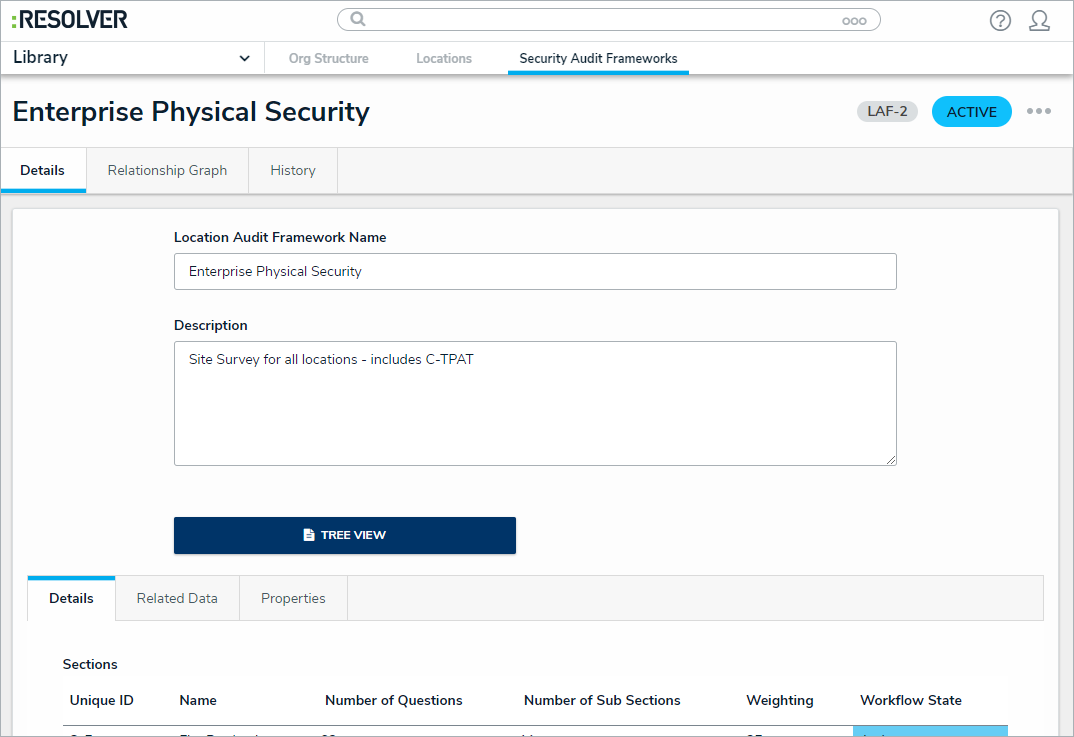Open the Properties tab
Viewport: 1074px width, 737px height.
293,599
